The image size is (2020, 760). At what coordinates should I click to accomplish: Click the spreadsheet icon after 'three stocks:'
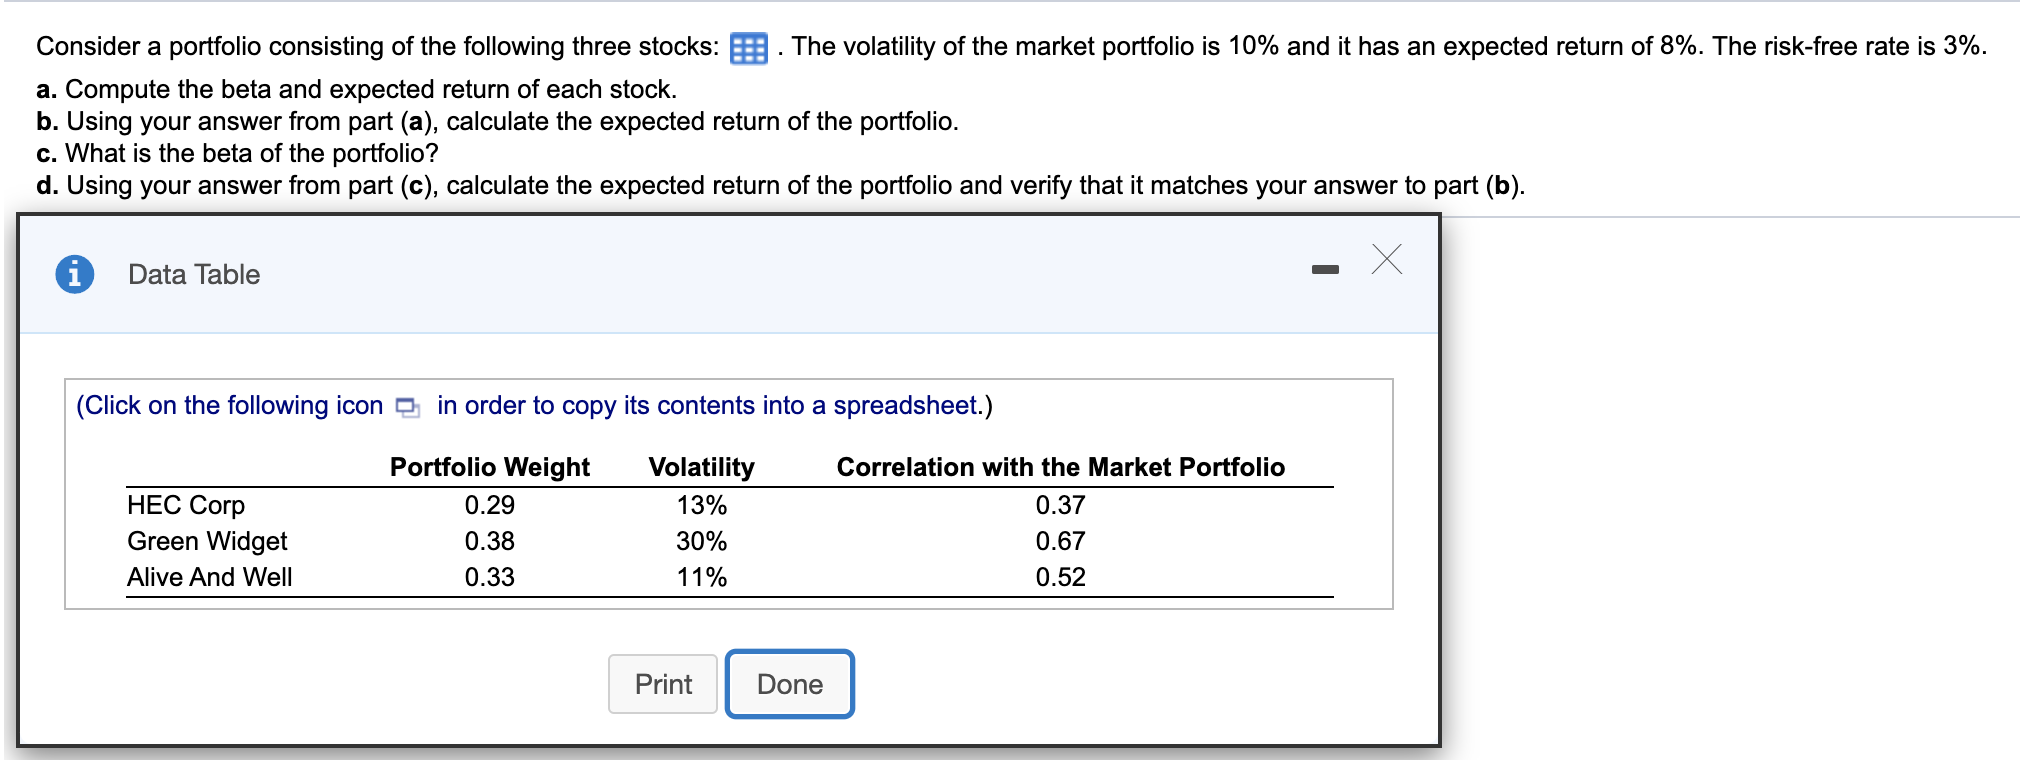click(x=748, y=45)
